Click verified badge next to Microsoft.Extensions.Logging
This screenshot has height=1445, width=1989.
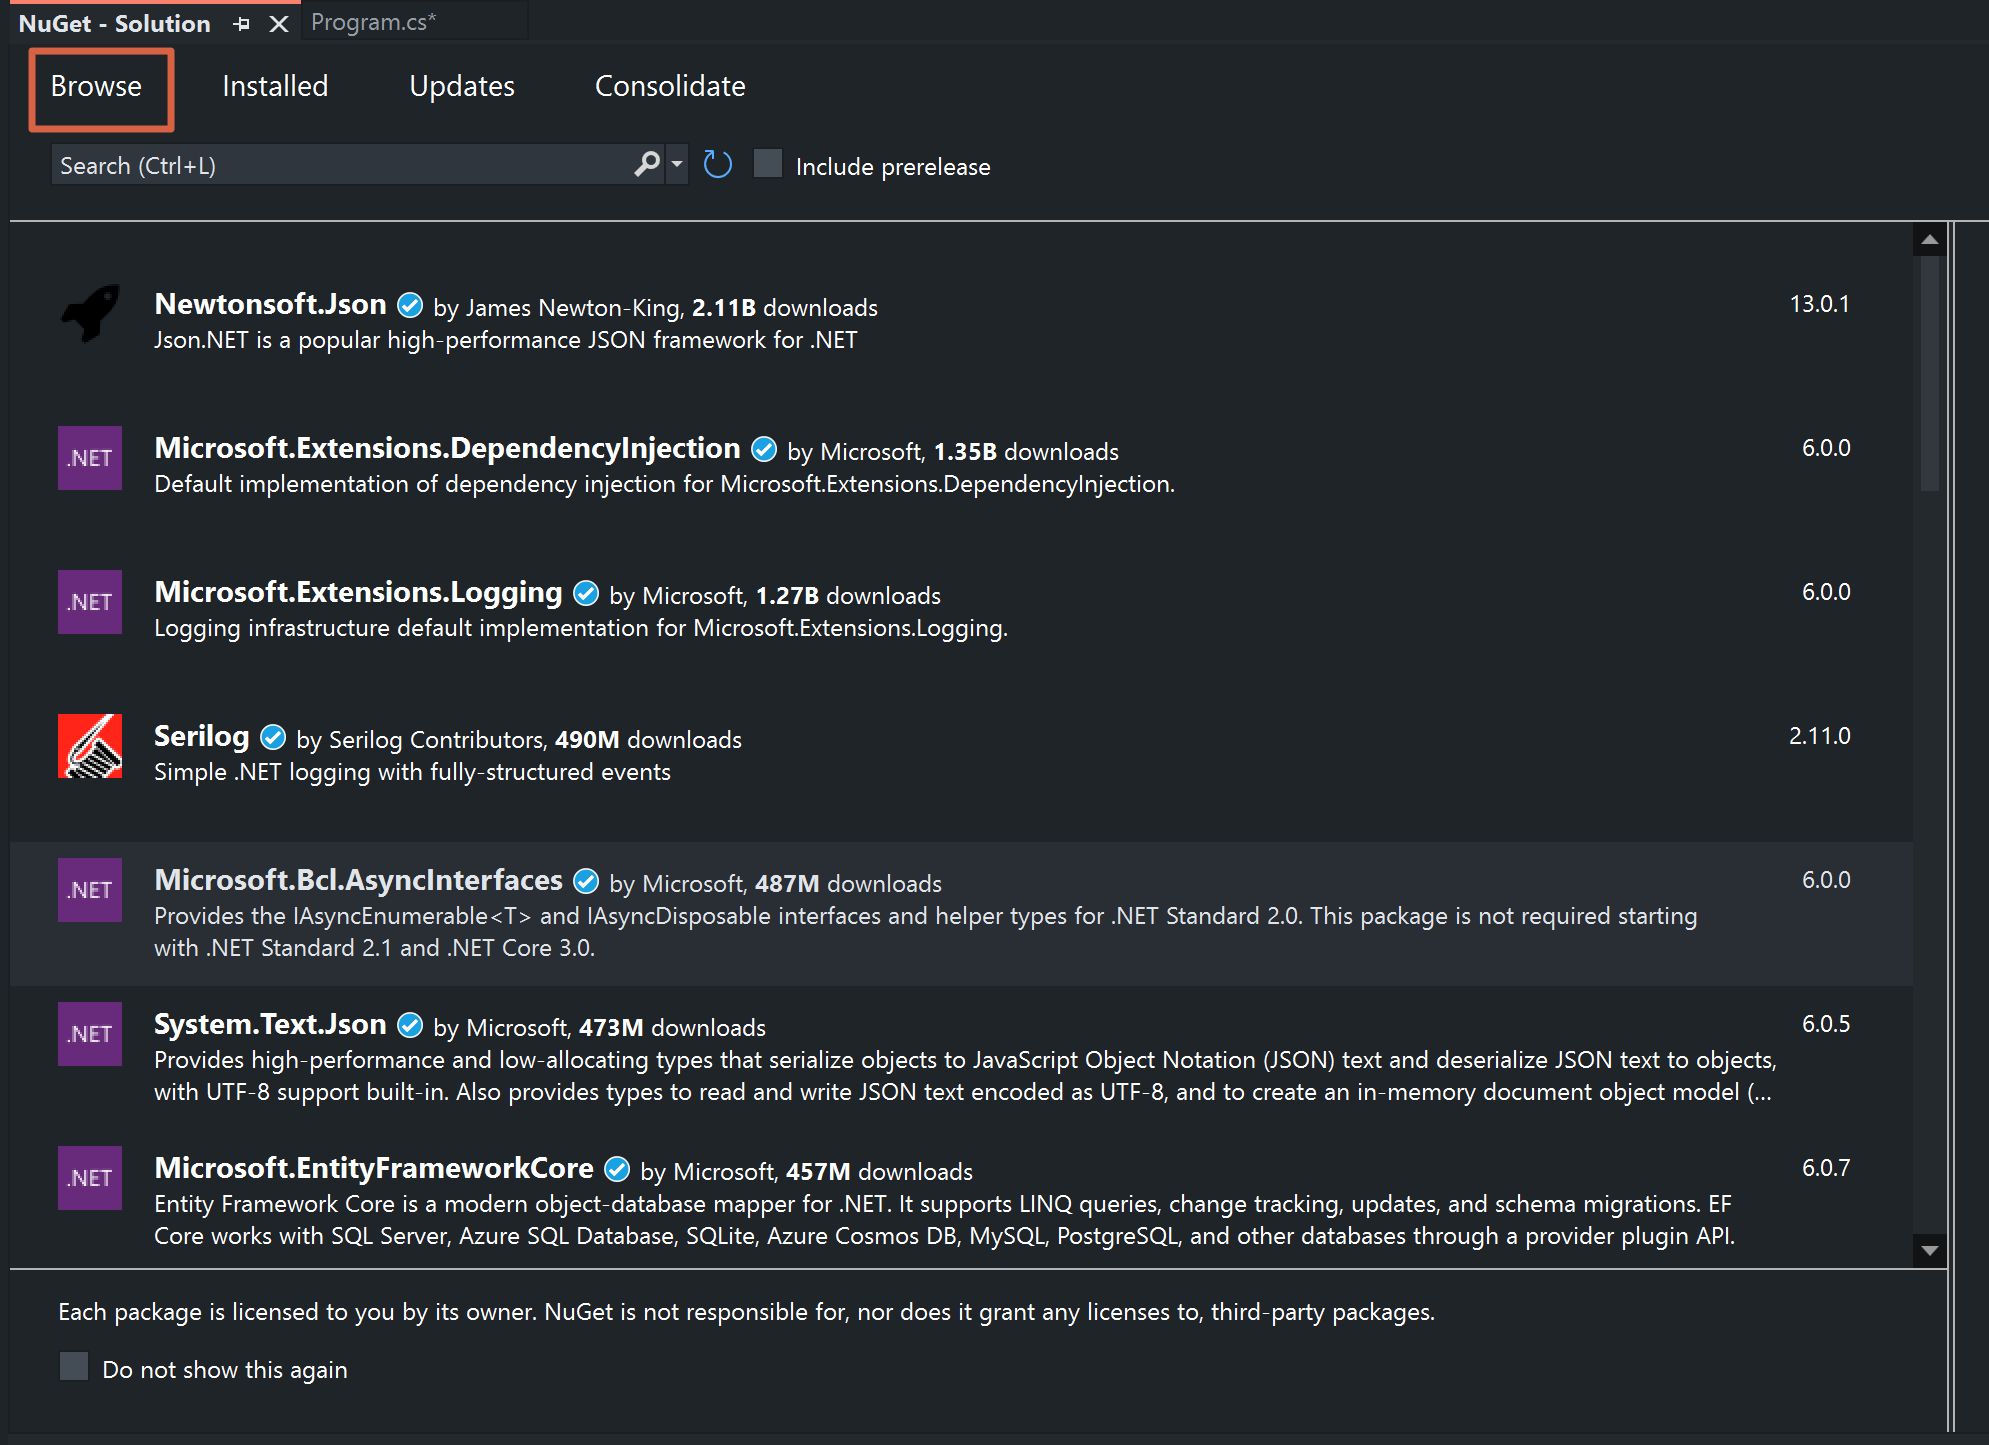coord(586,594)
